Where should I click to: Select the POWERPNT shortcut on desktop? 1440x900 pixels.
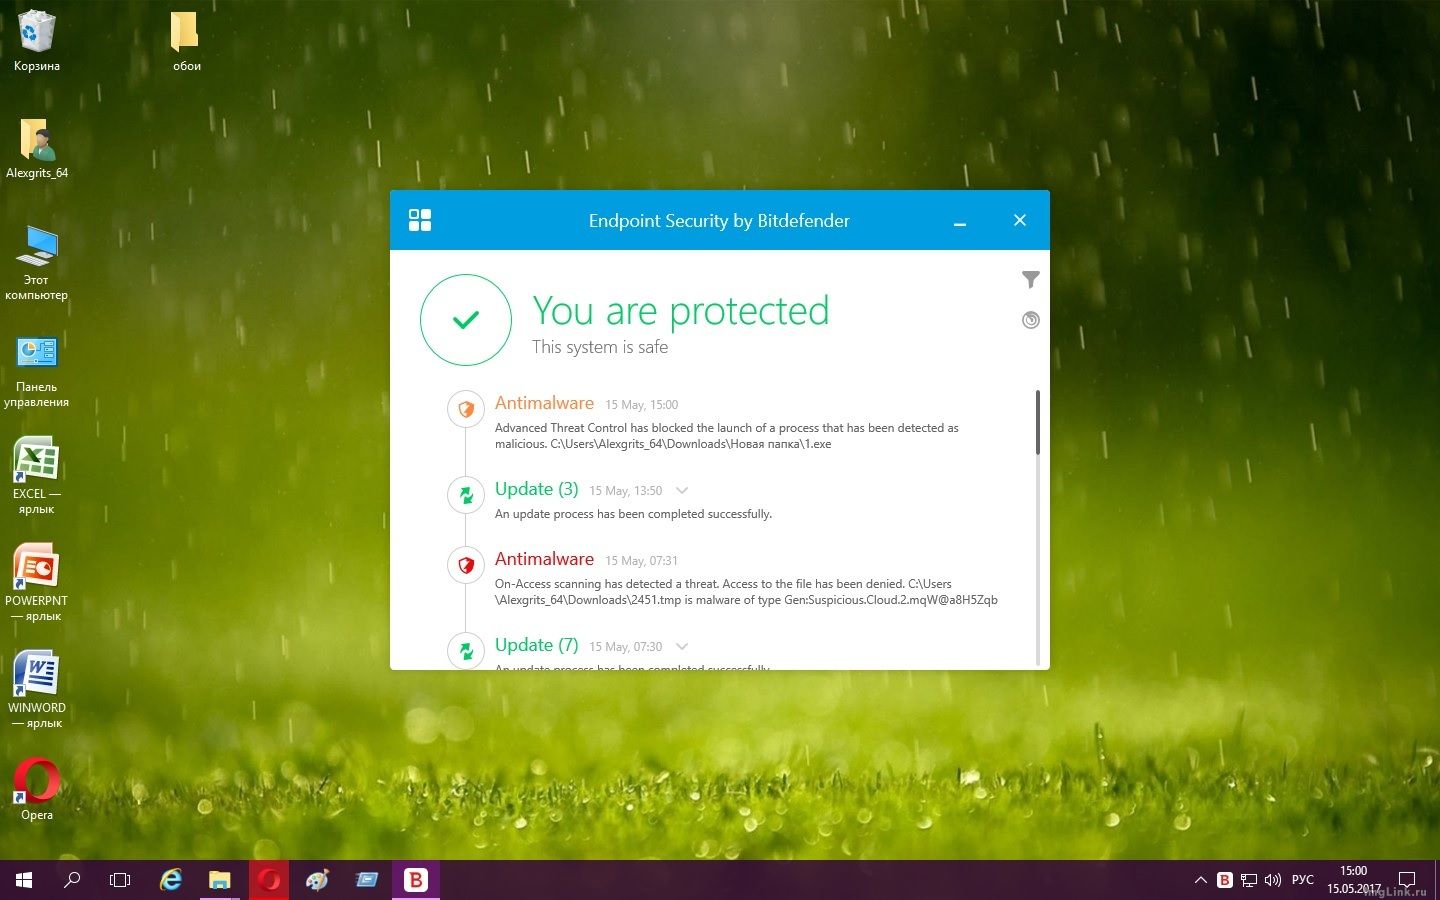click(37, 583)
